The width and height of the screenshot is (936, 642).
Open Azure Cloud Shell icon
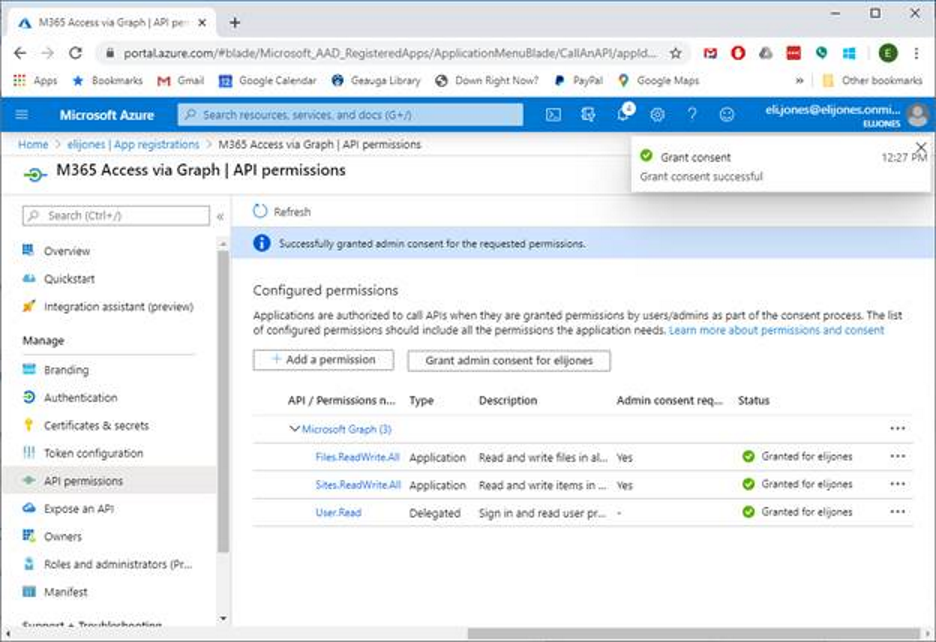click(x=553, y=115)
